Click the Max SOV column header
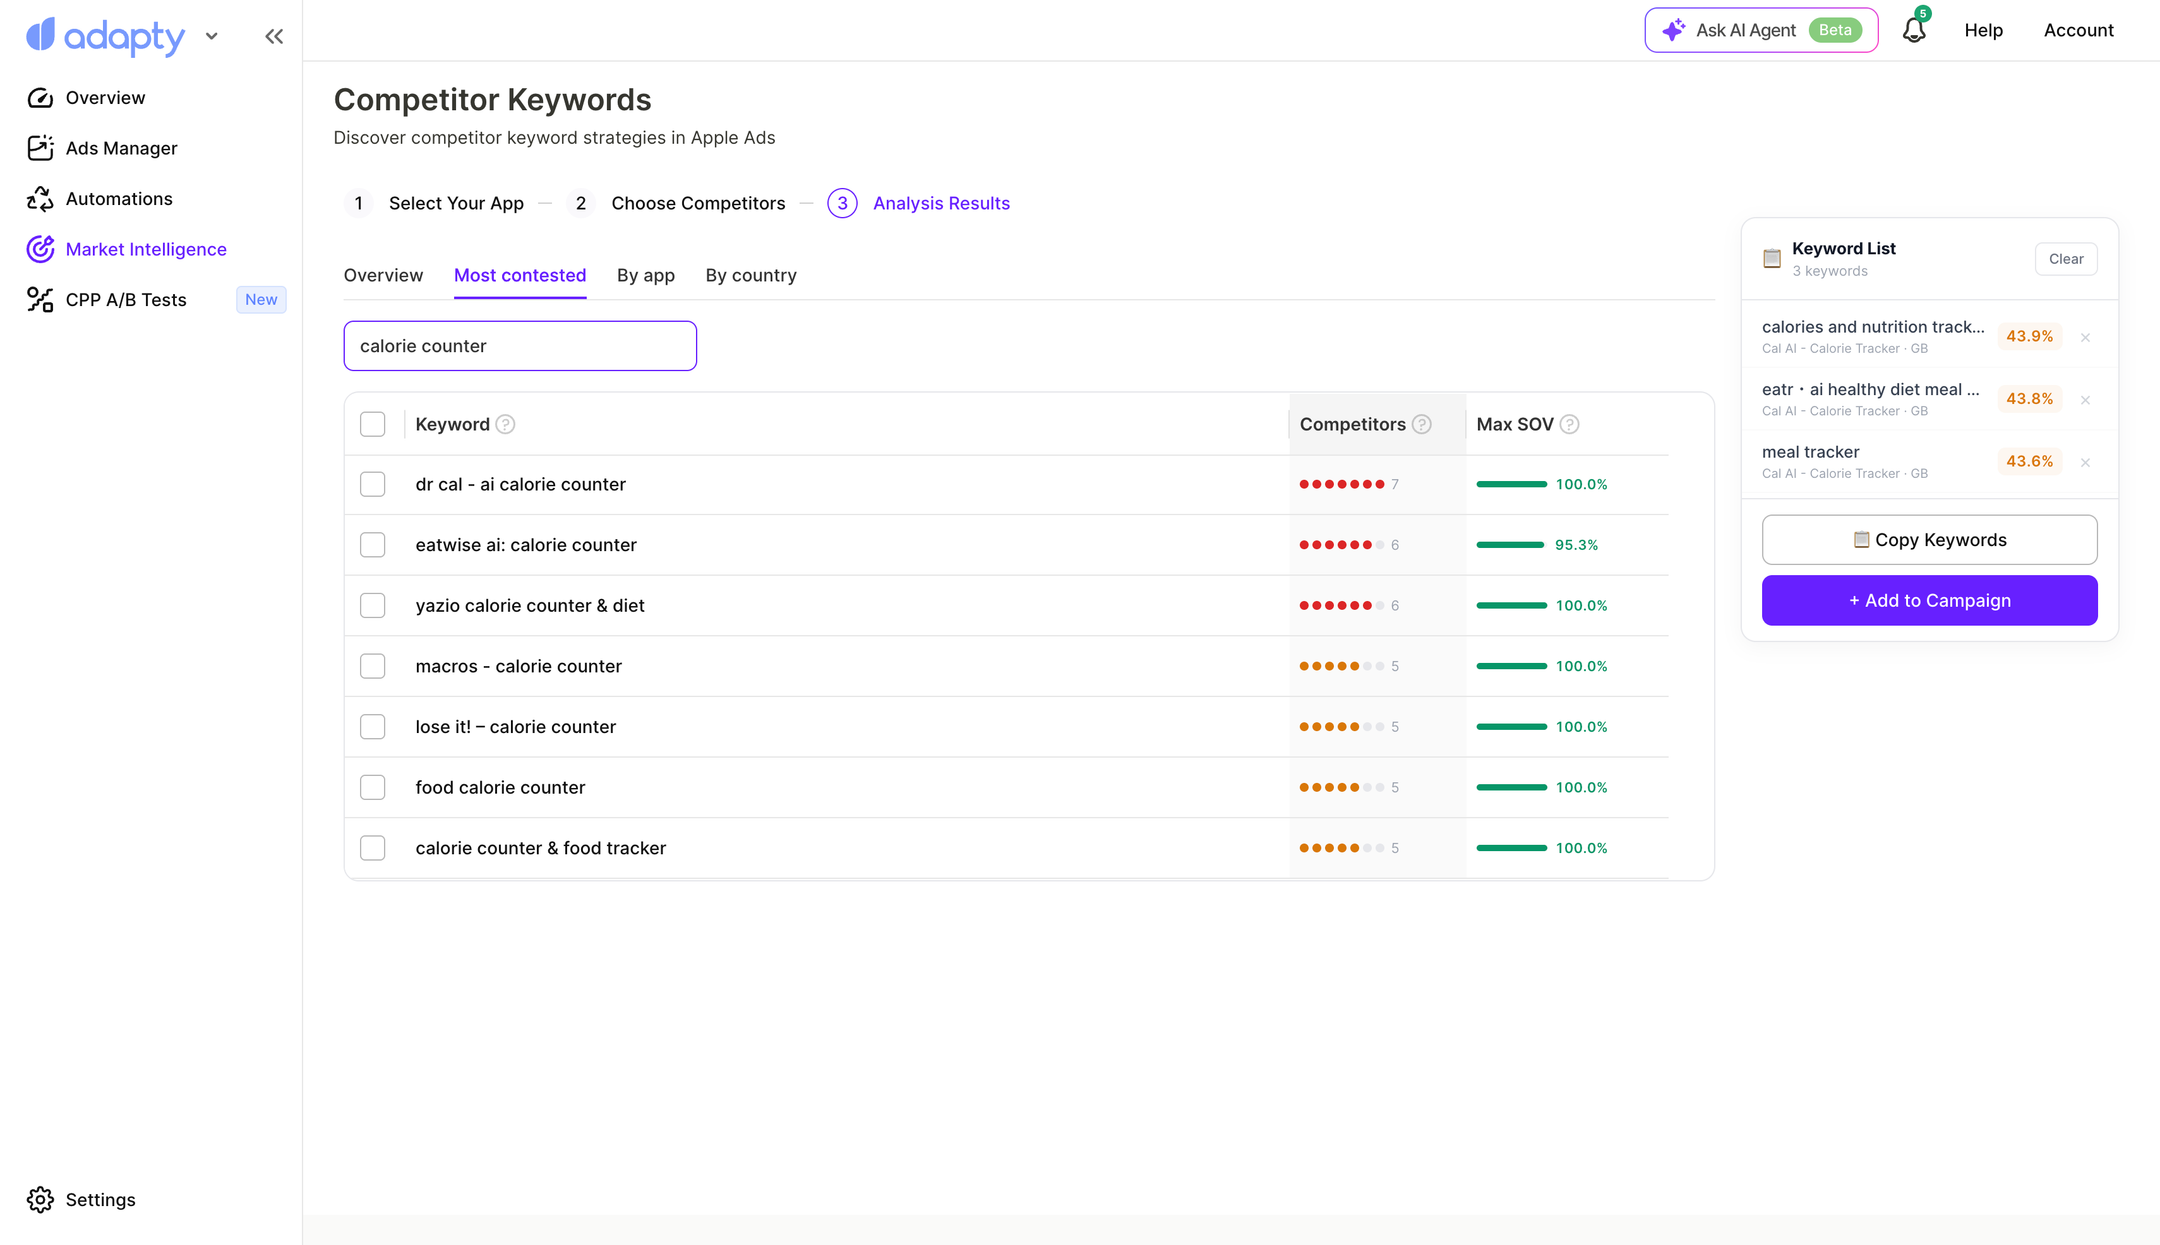The image size is (2160, 1245). (1515, 424)
